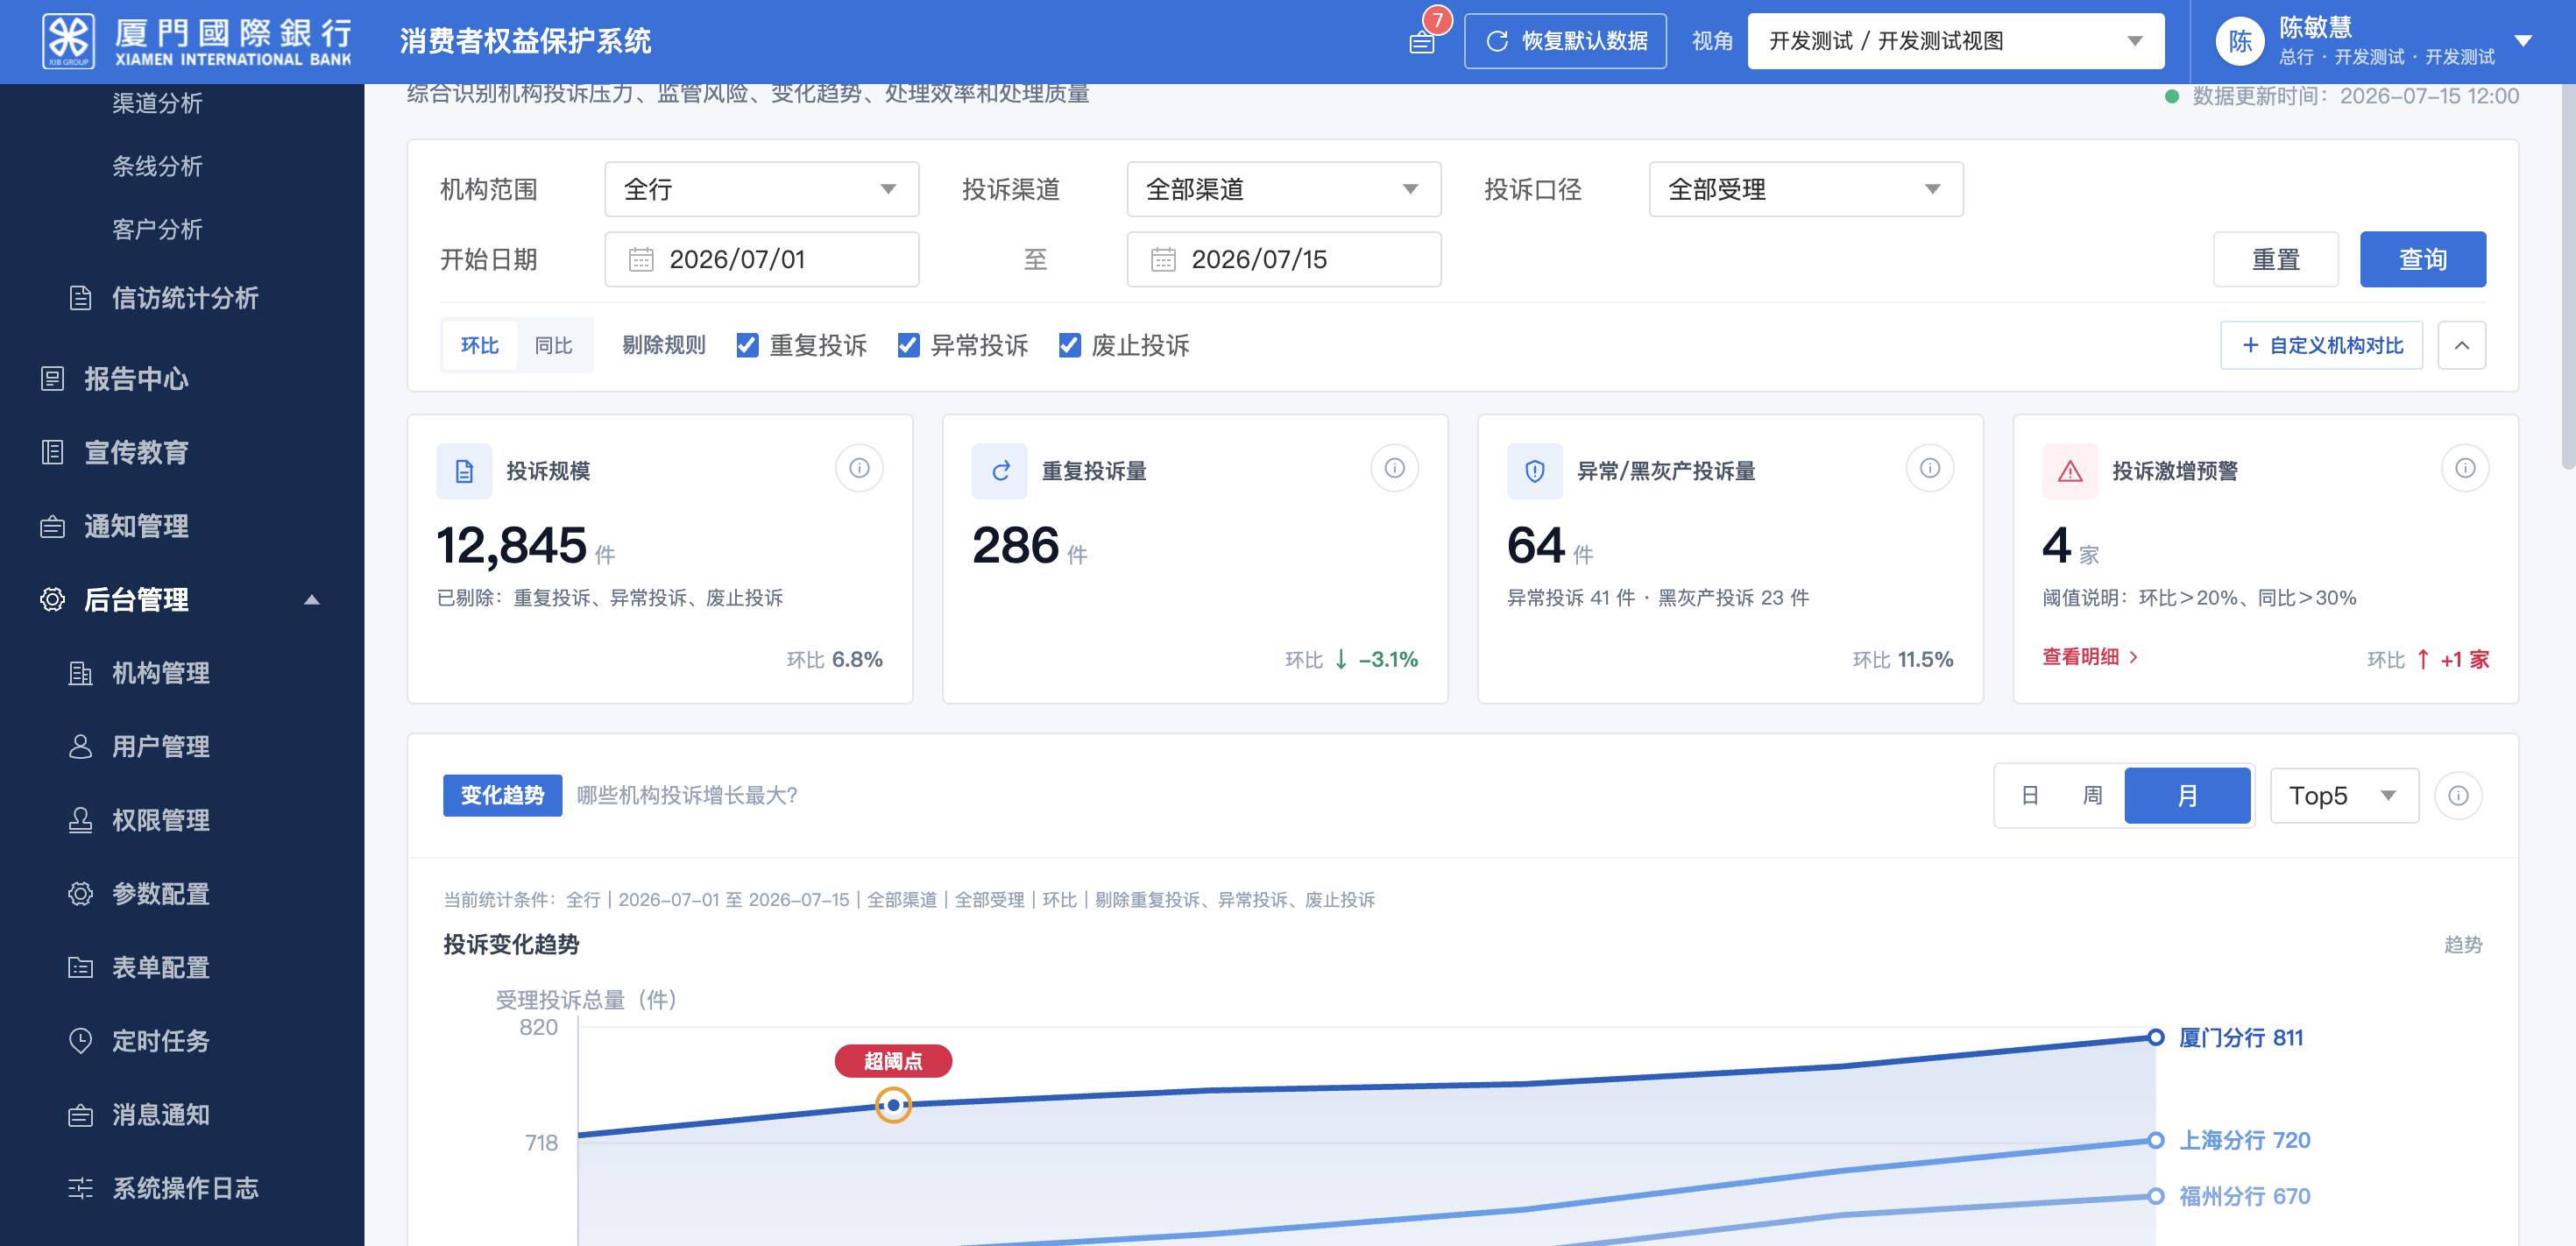This screenshot has height=1246, width=2576.
Task: Click the 定时任务 clock icon
Action: click(x=80, y=1041)
